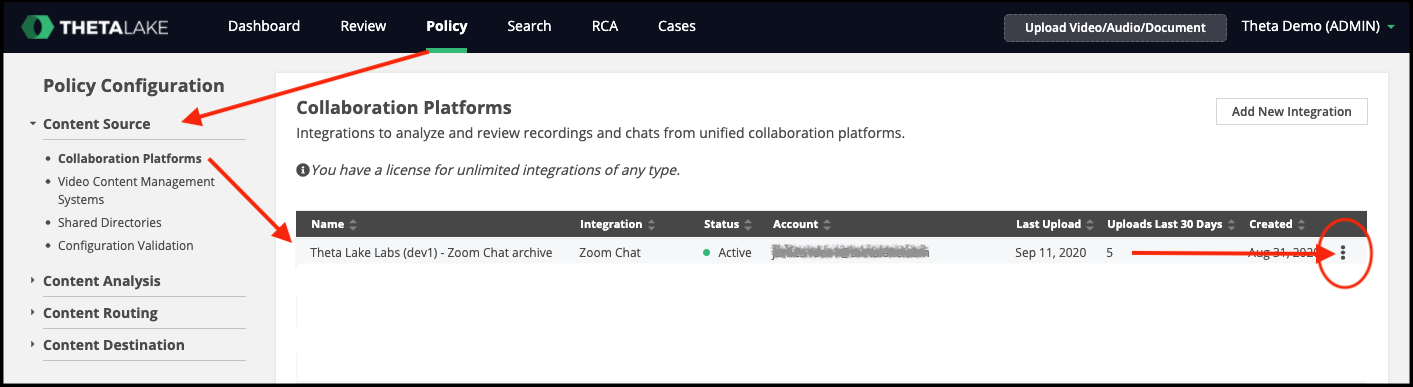The width and height of the screenshot is (1413, 387).
Task: Expand the Content Destination section
Action: click(x=114, y=345)
